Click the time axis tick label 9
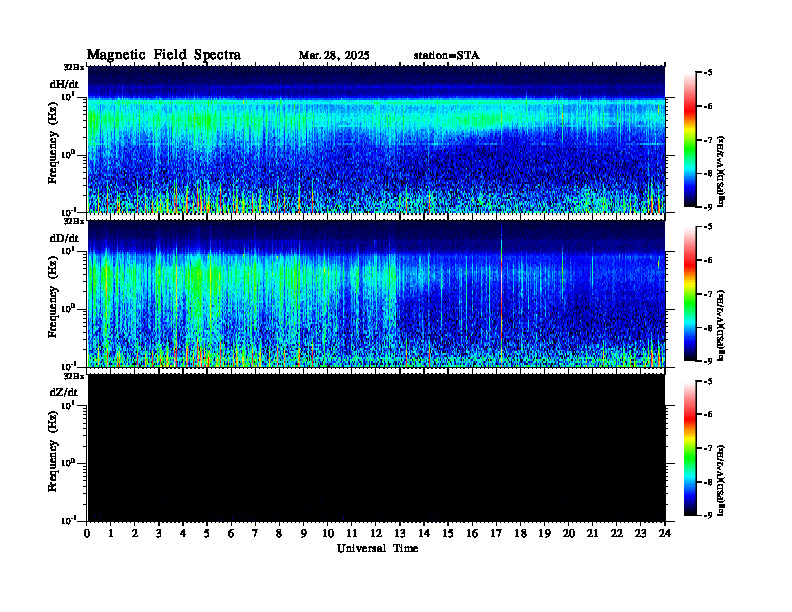Screen dimensions: 792x612 [303, 533]
